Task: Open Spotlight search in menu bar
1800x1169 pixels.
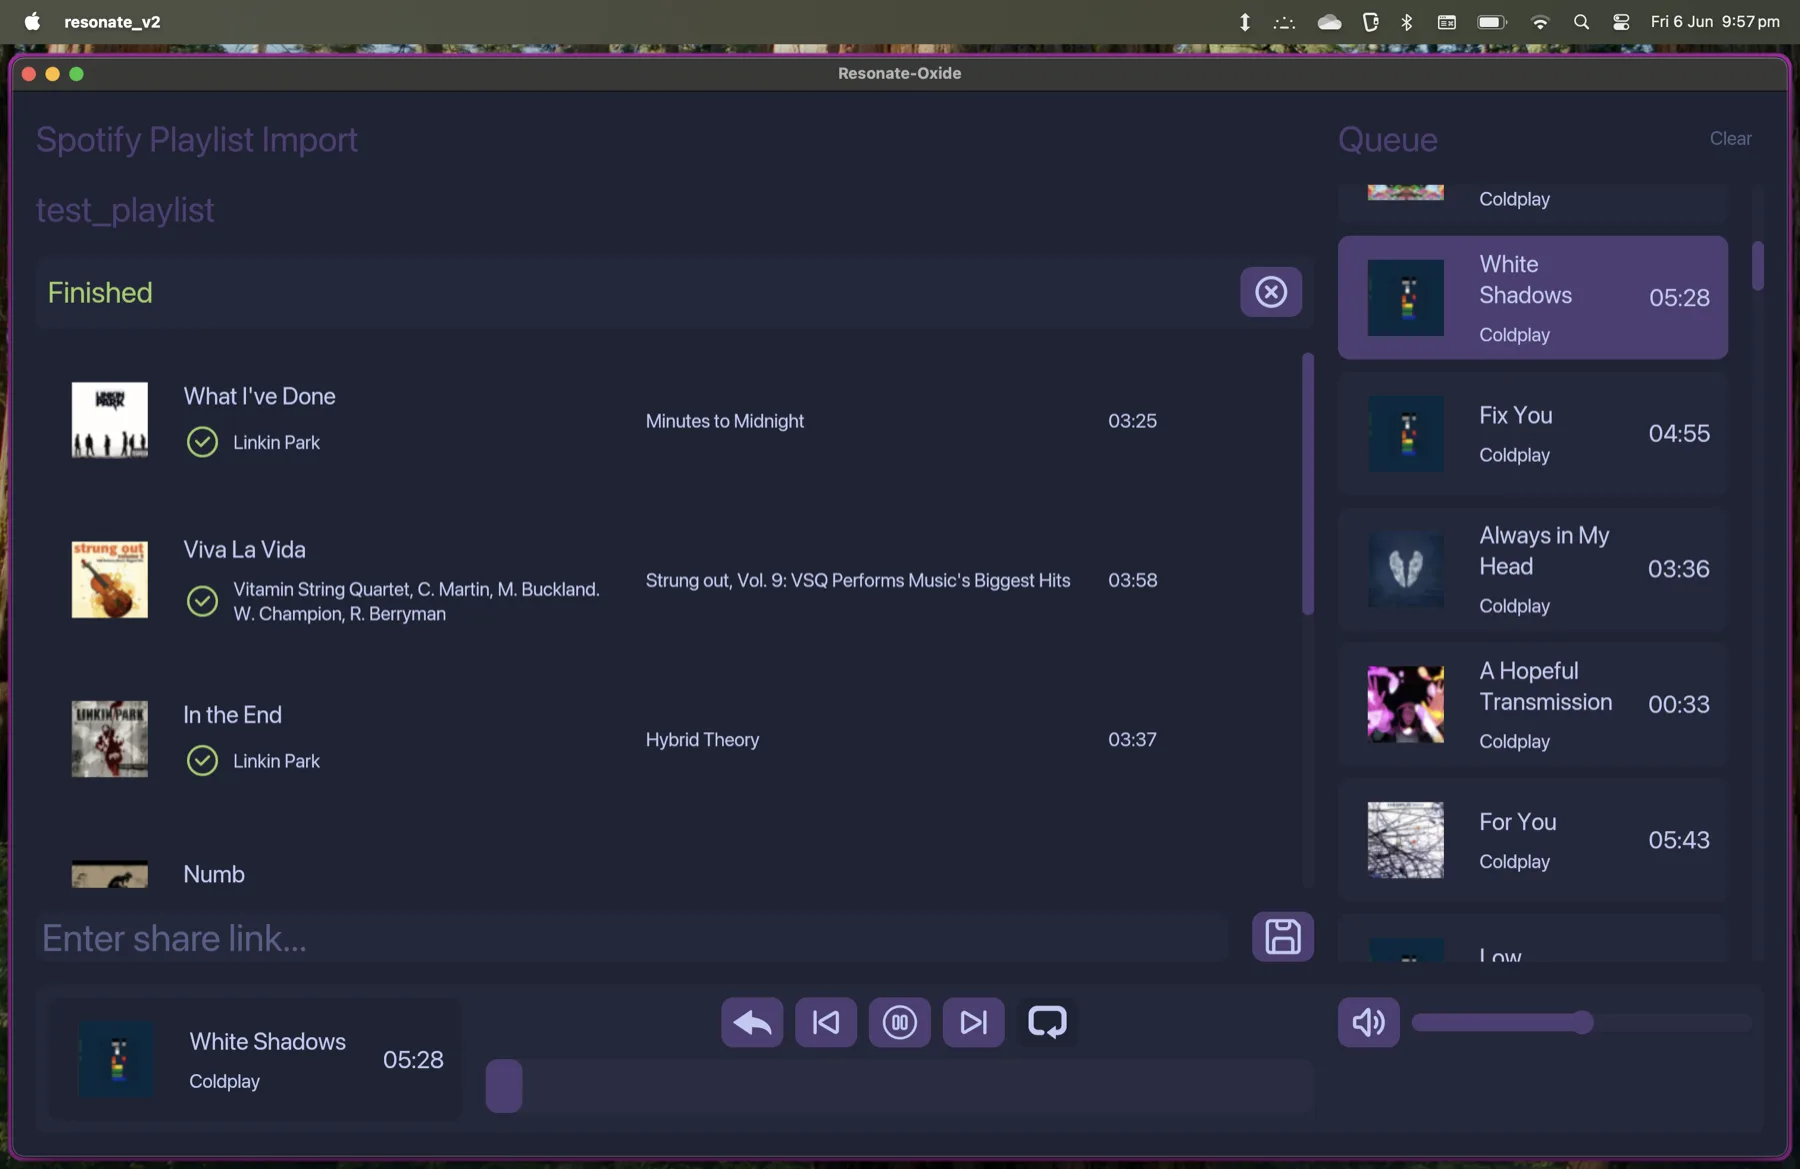Action: click(1581, 22)
